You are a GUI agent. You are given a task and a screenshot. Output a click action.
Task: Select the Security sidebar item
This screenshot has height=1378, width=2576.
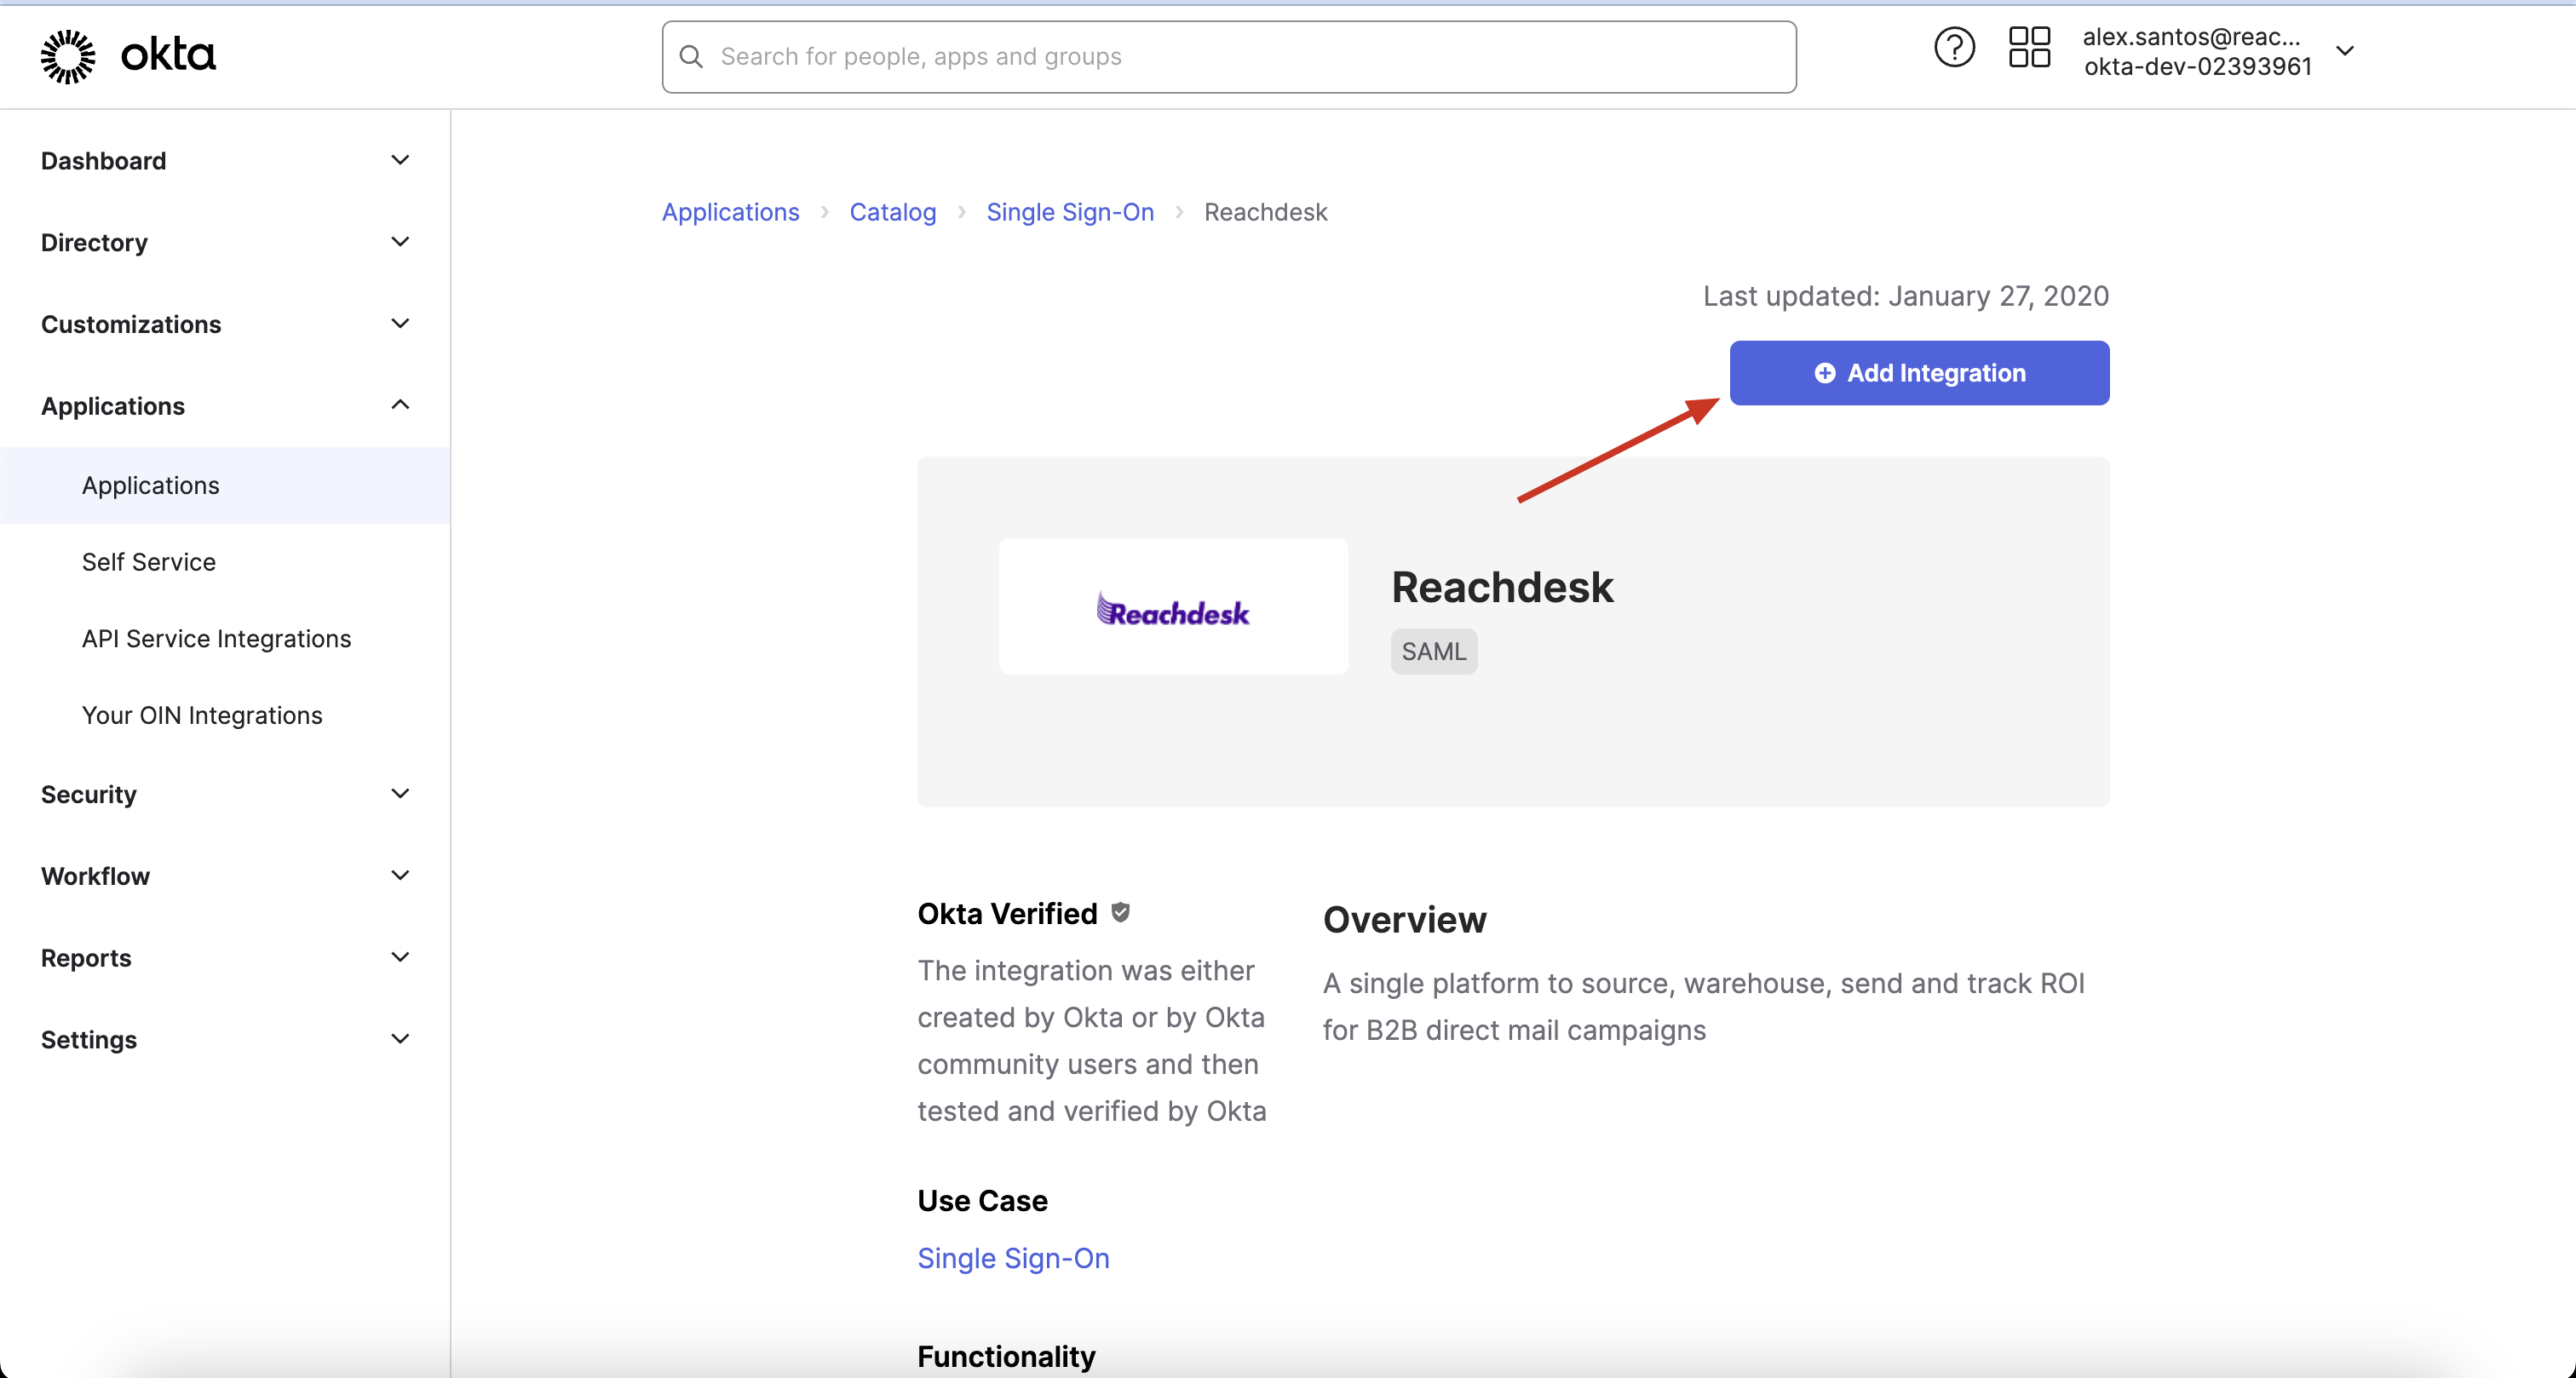225,795
